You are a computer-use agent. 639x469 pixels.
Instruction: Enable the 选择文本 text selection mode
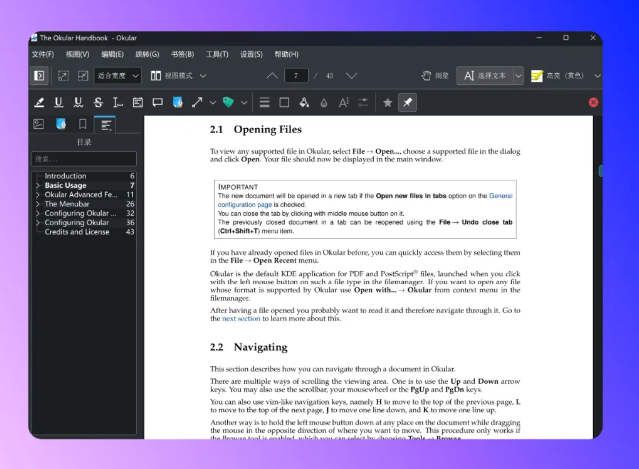click(485, 76)
